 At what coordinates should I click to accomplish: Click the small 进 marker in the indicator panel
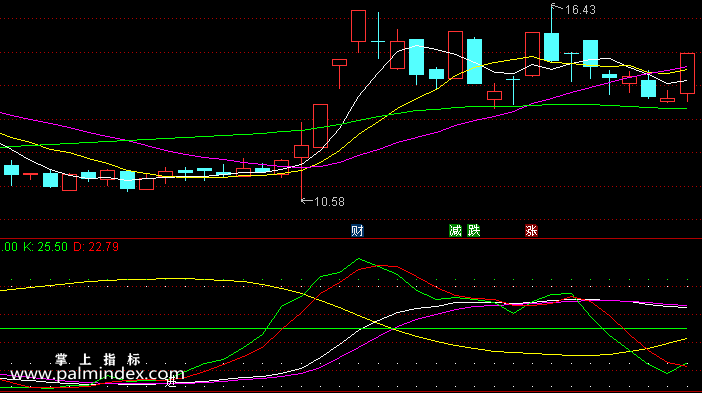[171, 381]
